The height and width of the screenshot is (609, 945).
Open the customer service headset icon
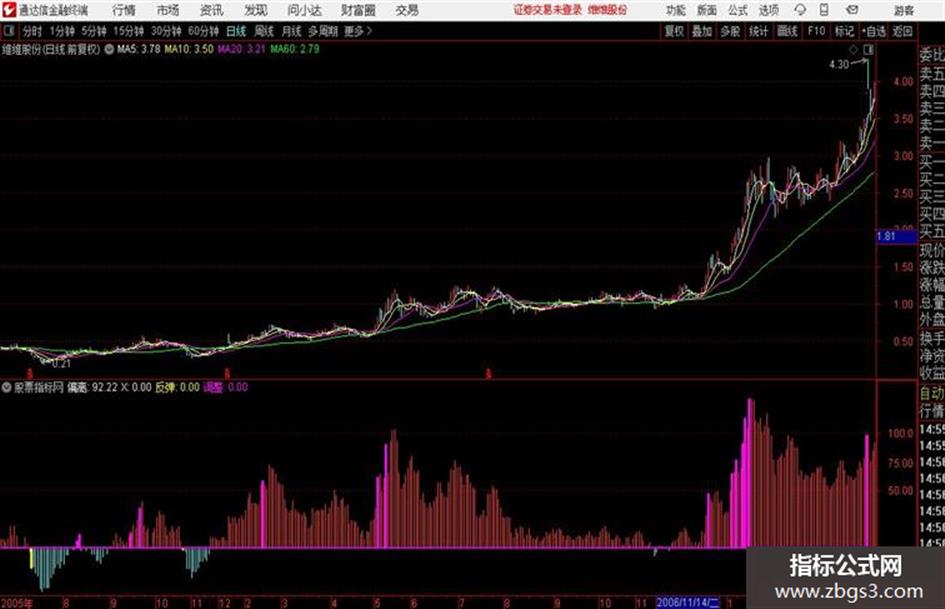[800, 10]
